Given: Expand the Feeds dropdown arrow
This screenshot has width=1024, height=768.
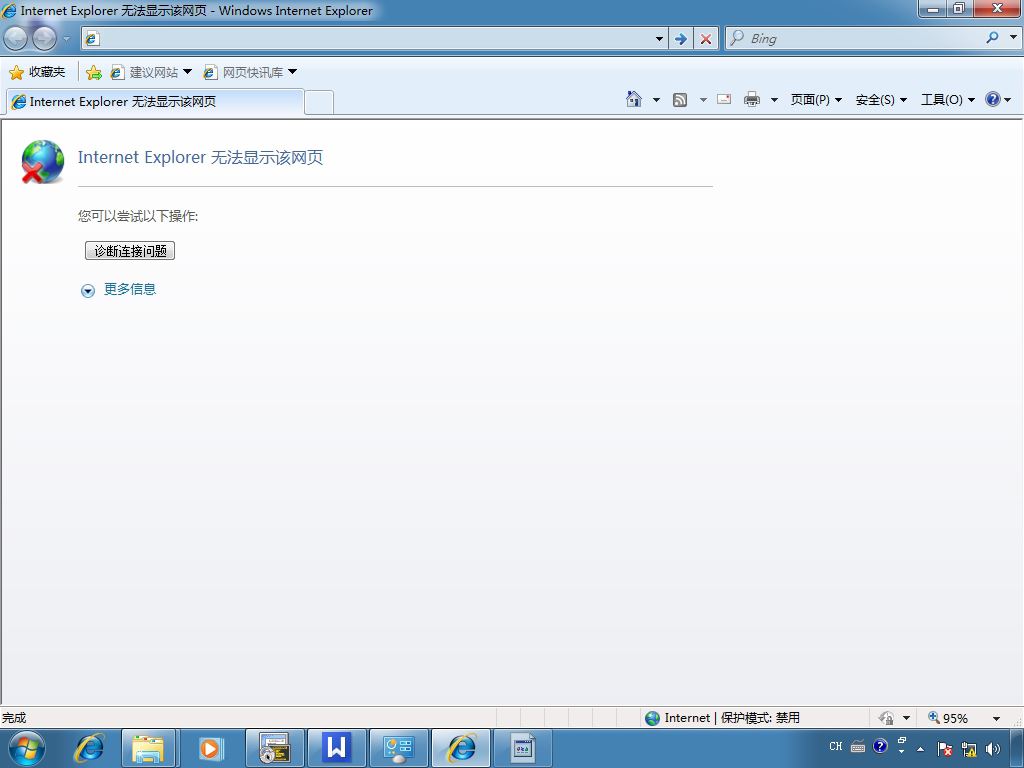Looking at the screenshot, I should click(703, 100).
